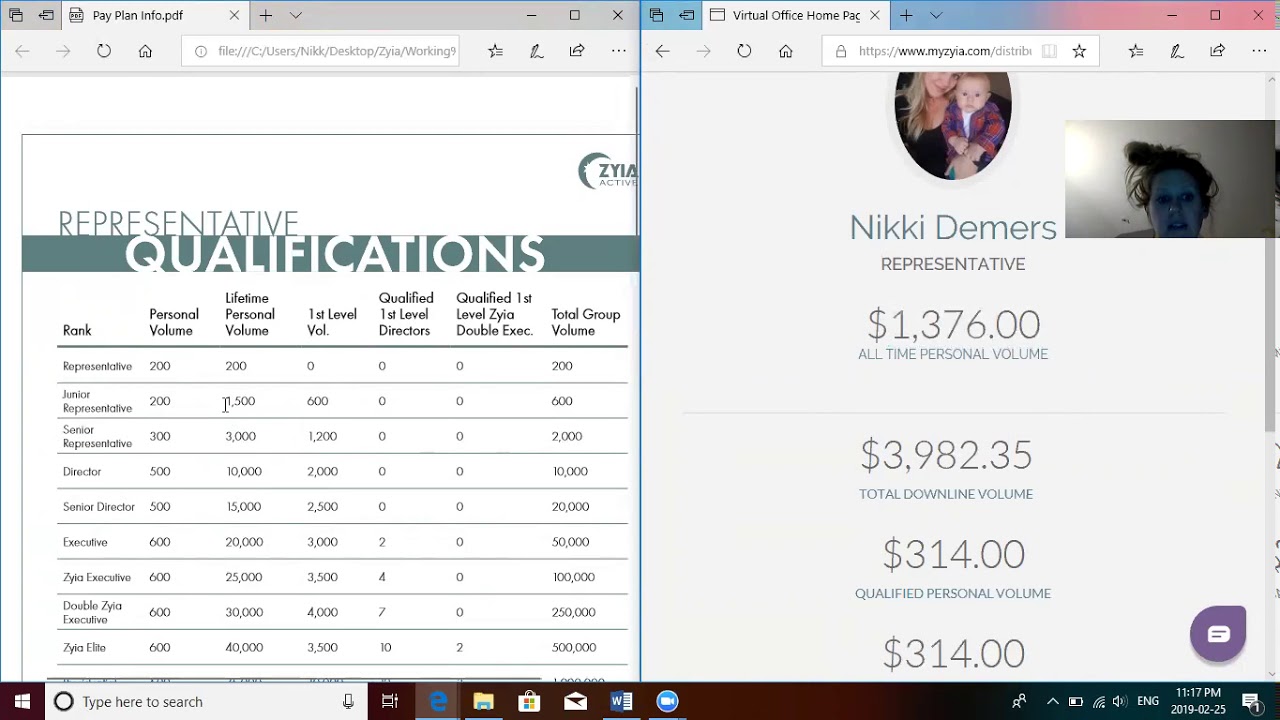Viewport: 1280px width, 720px height.
Task: Click the site lock icon
Action: tap(840, 51)
